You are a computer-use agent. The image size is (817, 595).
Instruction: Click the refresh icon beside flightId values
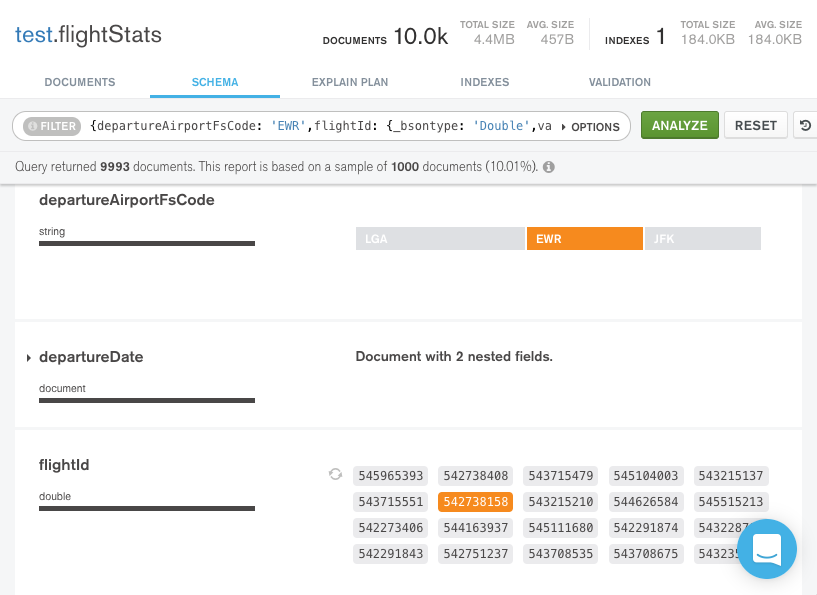tap(336, 475)
